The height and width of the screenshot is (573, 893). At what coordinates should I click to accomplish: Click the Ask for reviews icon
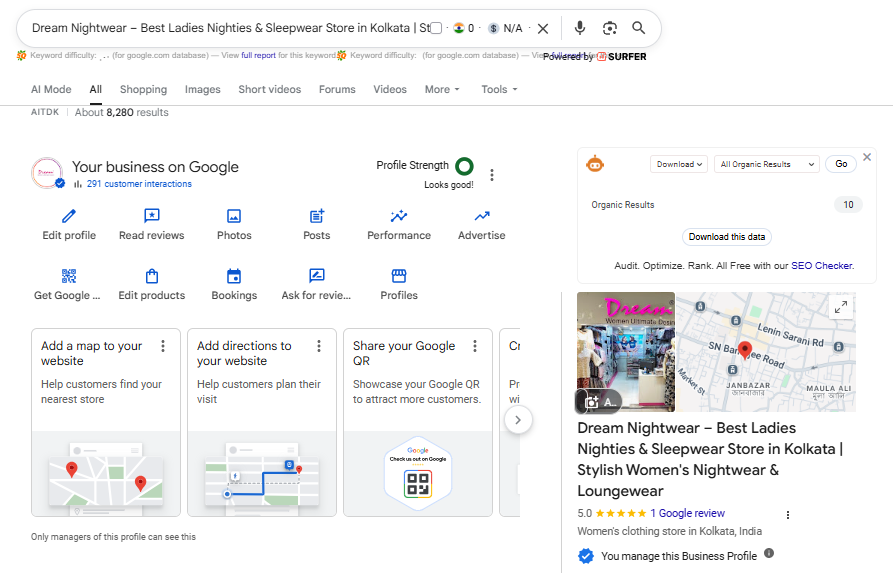[317, 276]
